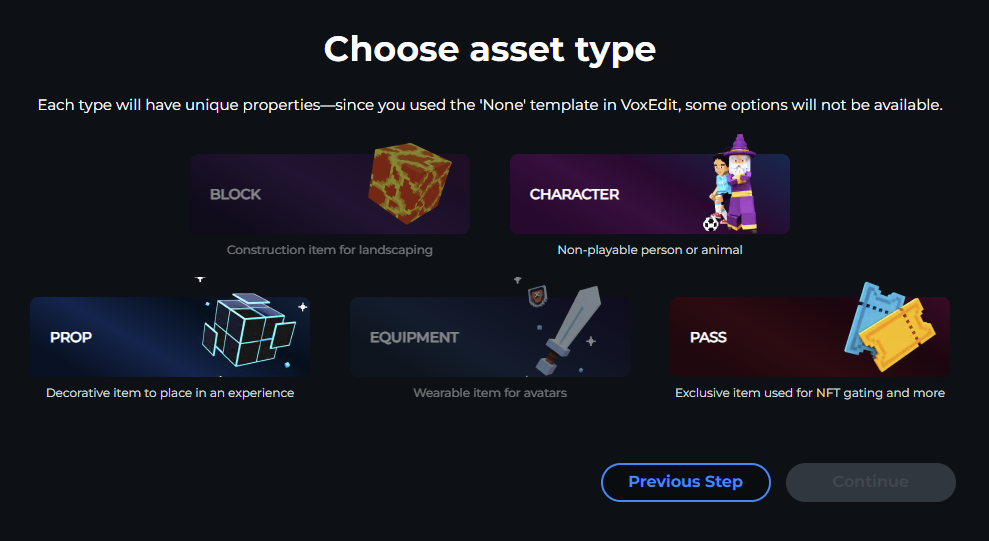Select the CHARACTER asset type label

[574, 194]
